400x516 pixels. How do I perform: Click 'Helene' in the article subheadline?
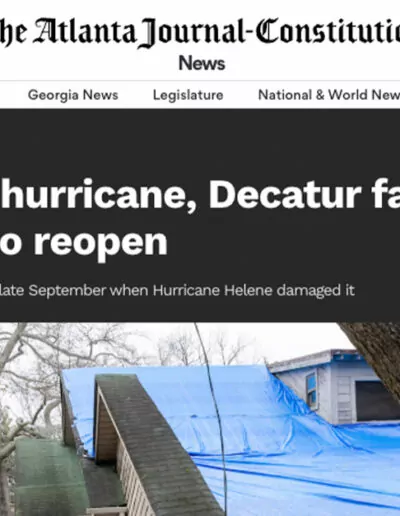(x=248, y=291)
